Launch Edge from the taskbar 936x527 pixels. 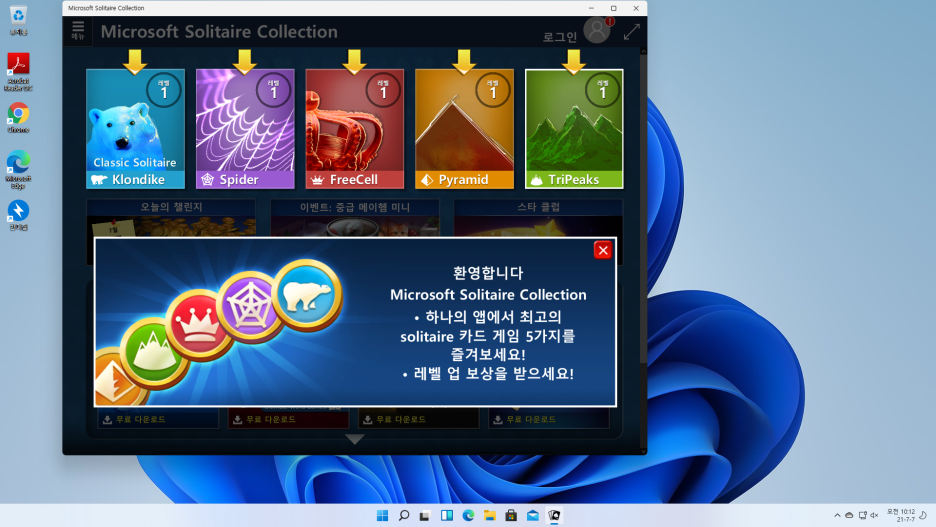pos(468,516)
